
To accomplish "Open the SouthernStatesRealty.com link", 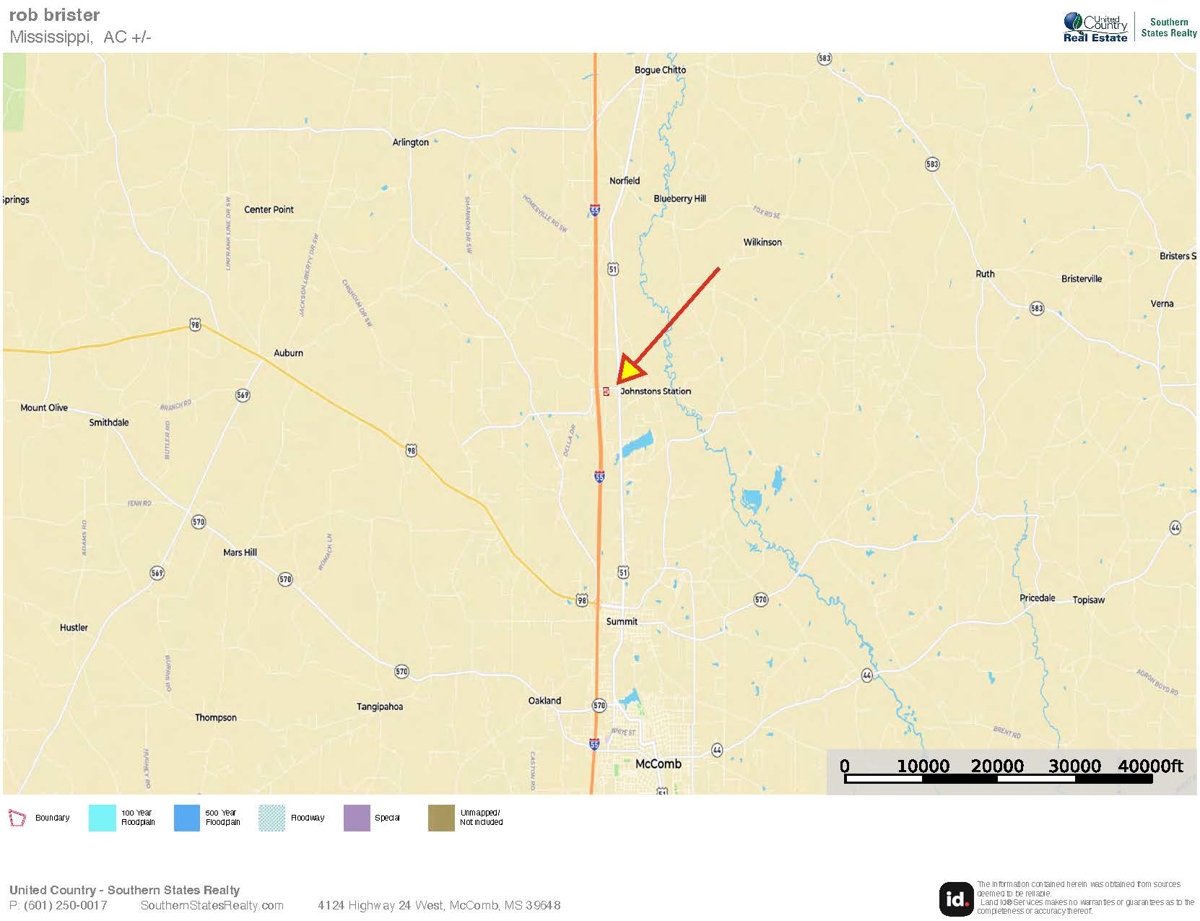I will [212, 906].
